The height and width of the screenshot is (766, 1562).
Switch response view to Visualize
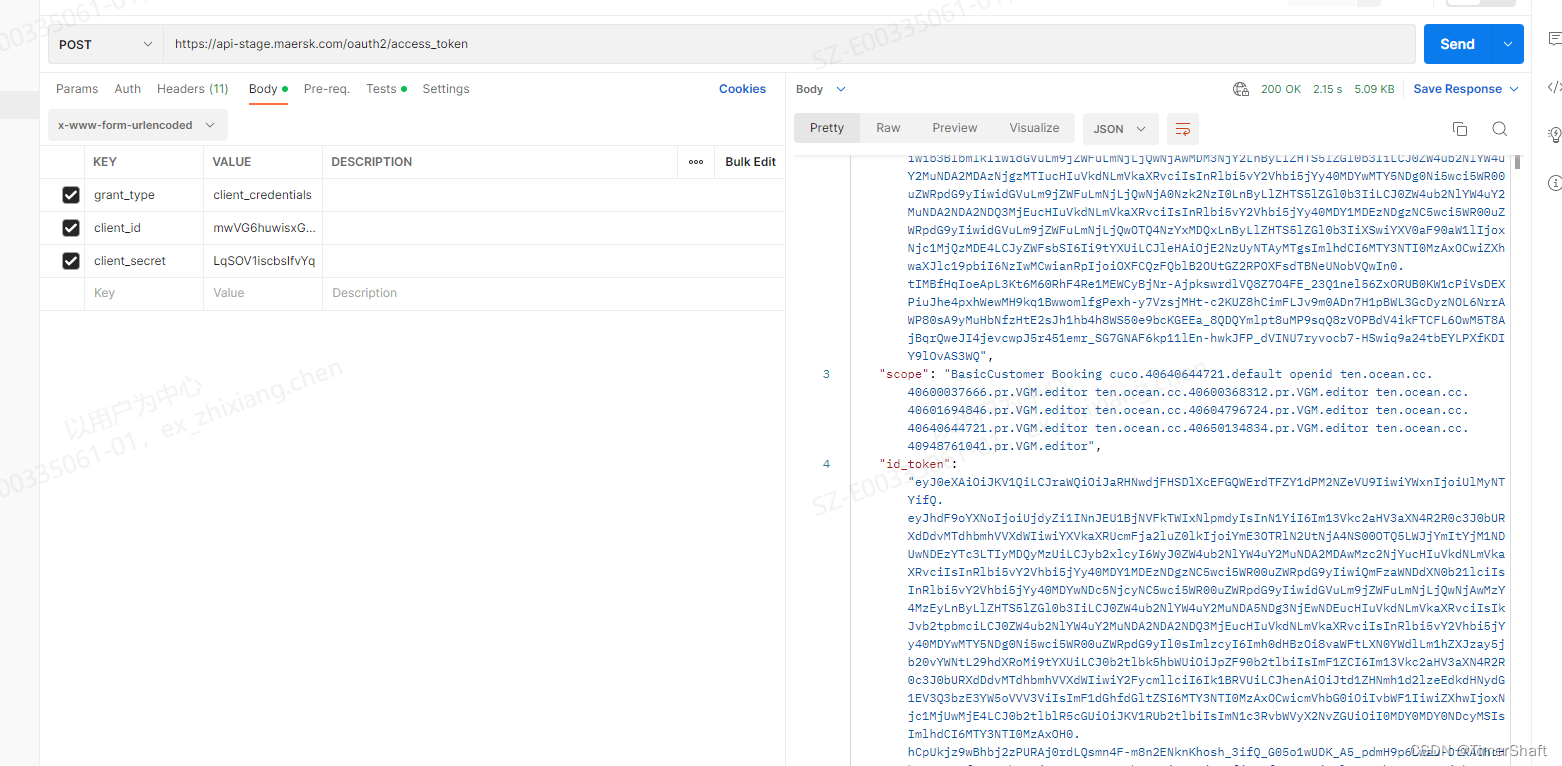pos(1034,128)
